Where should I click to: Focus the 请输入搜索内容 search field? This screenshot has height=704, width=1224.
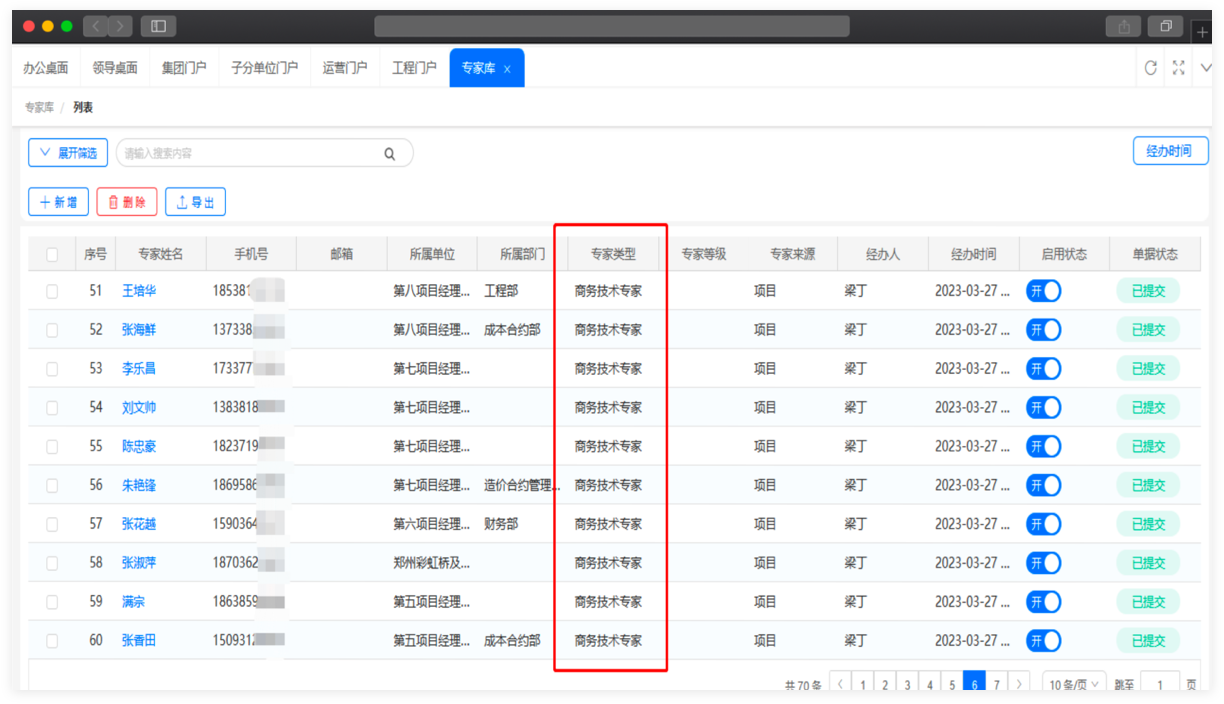[x=264, y=153]
